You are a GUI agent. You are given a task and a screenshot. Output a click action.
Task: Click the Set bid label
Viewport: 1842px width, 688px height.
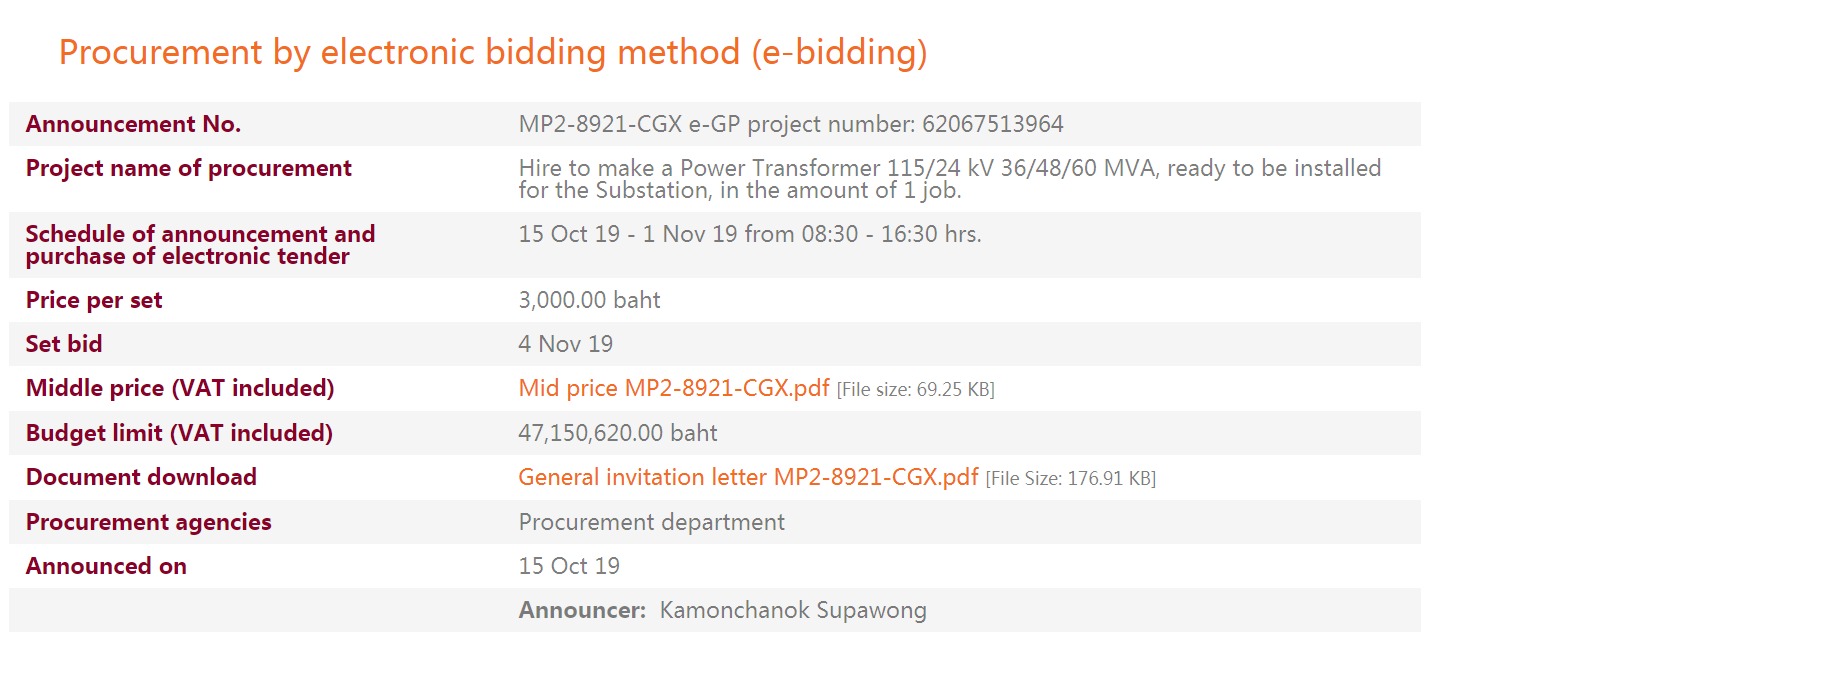[64, 344]
